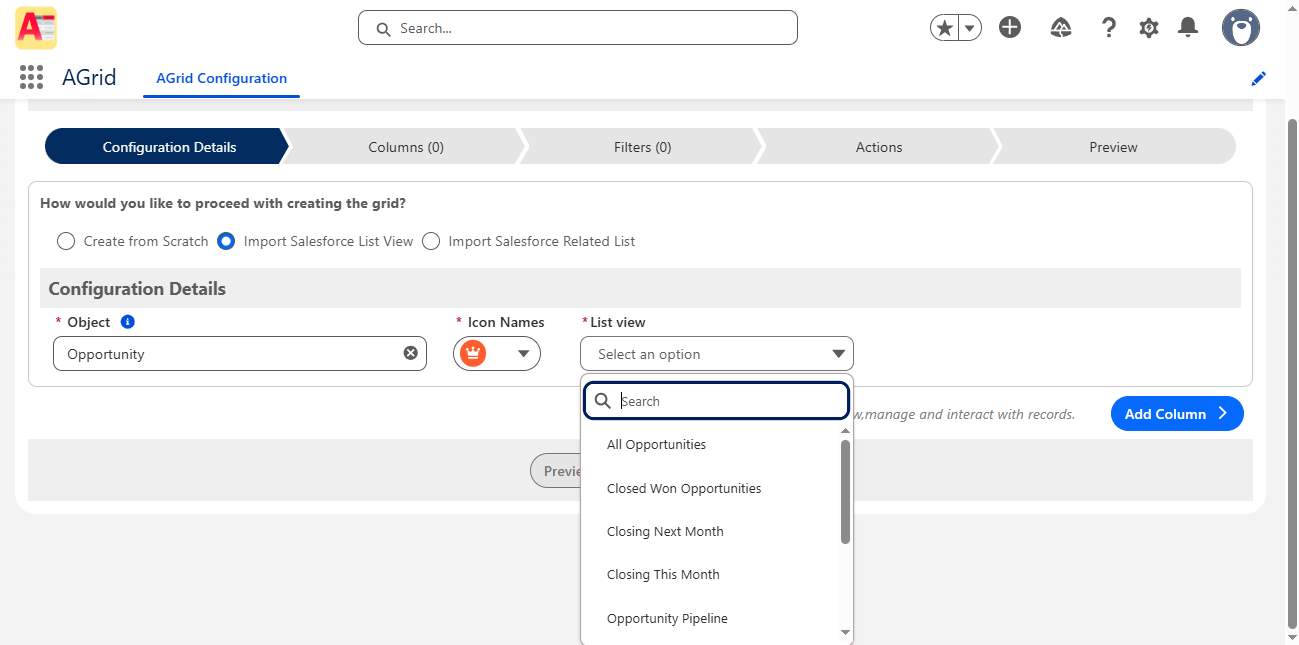Viewport: 1299px width, 645px height.
Task: Open the user profile avatar
Action: (1240, 28)
